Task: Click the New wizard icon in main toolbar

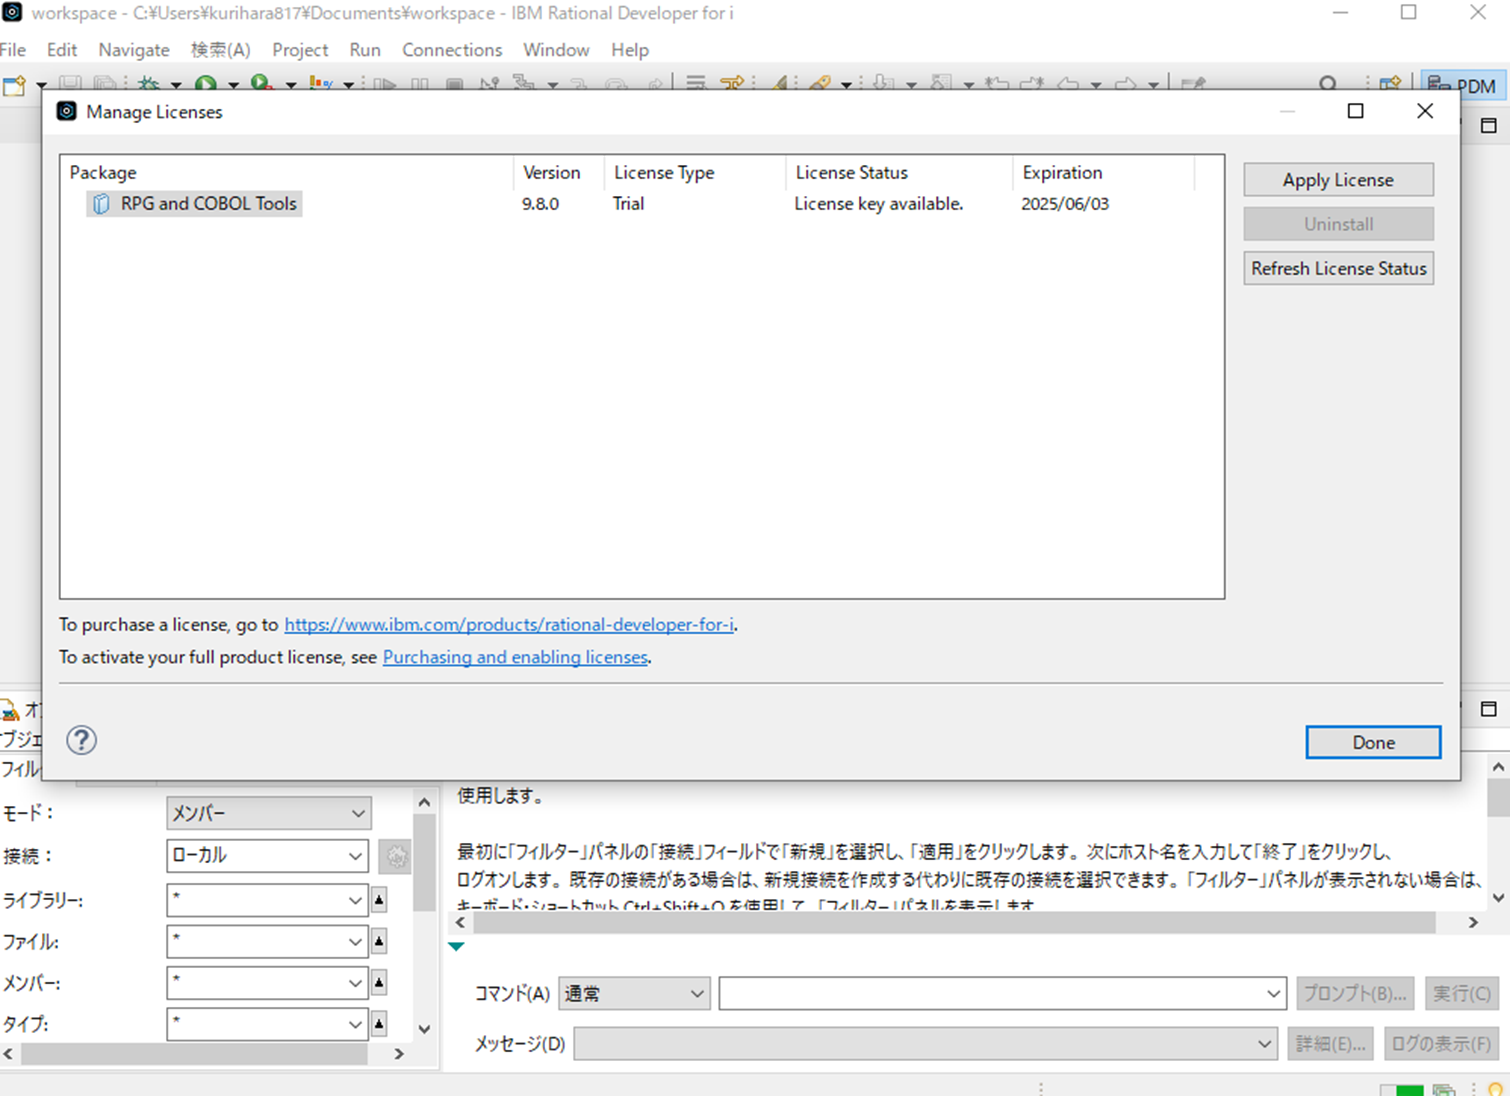Action: (x=14, y=85)
